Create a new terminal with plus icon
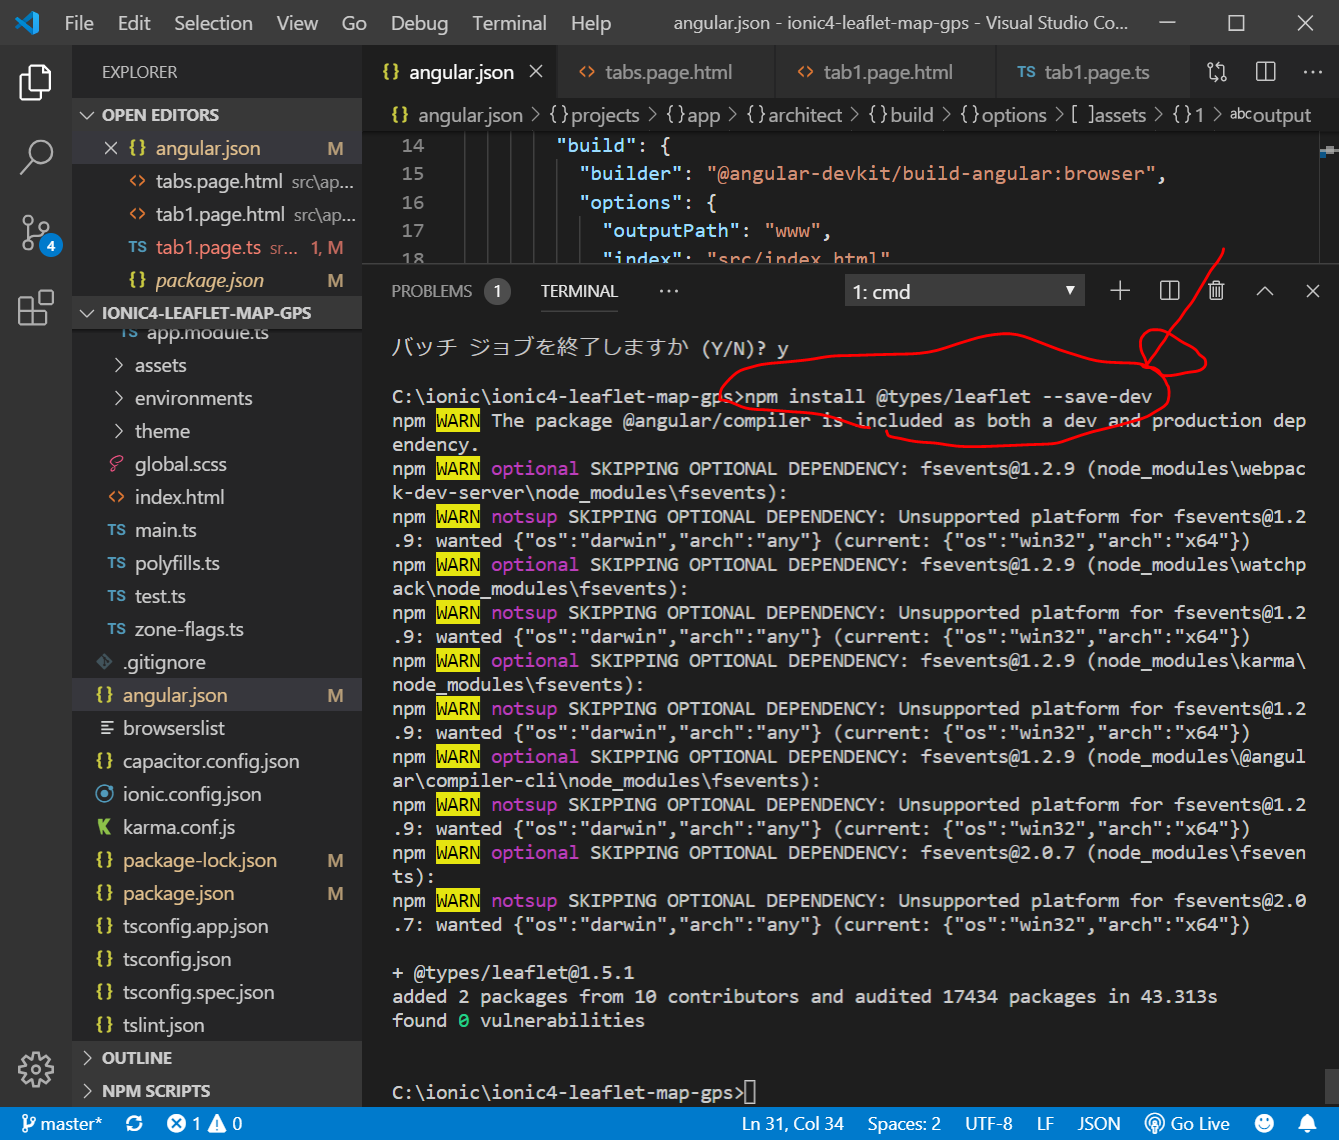This screenshot has width=1339, height=1140. (x=1120, y=291)
